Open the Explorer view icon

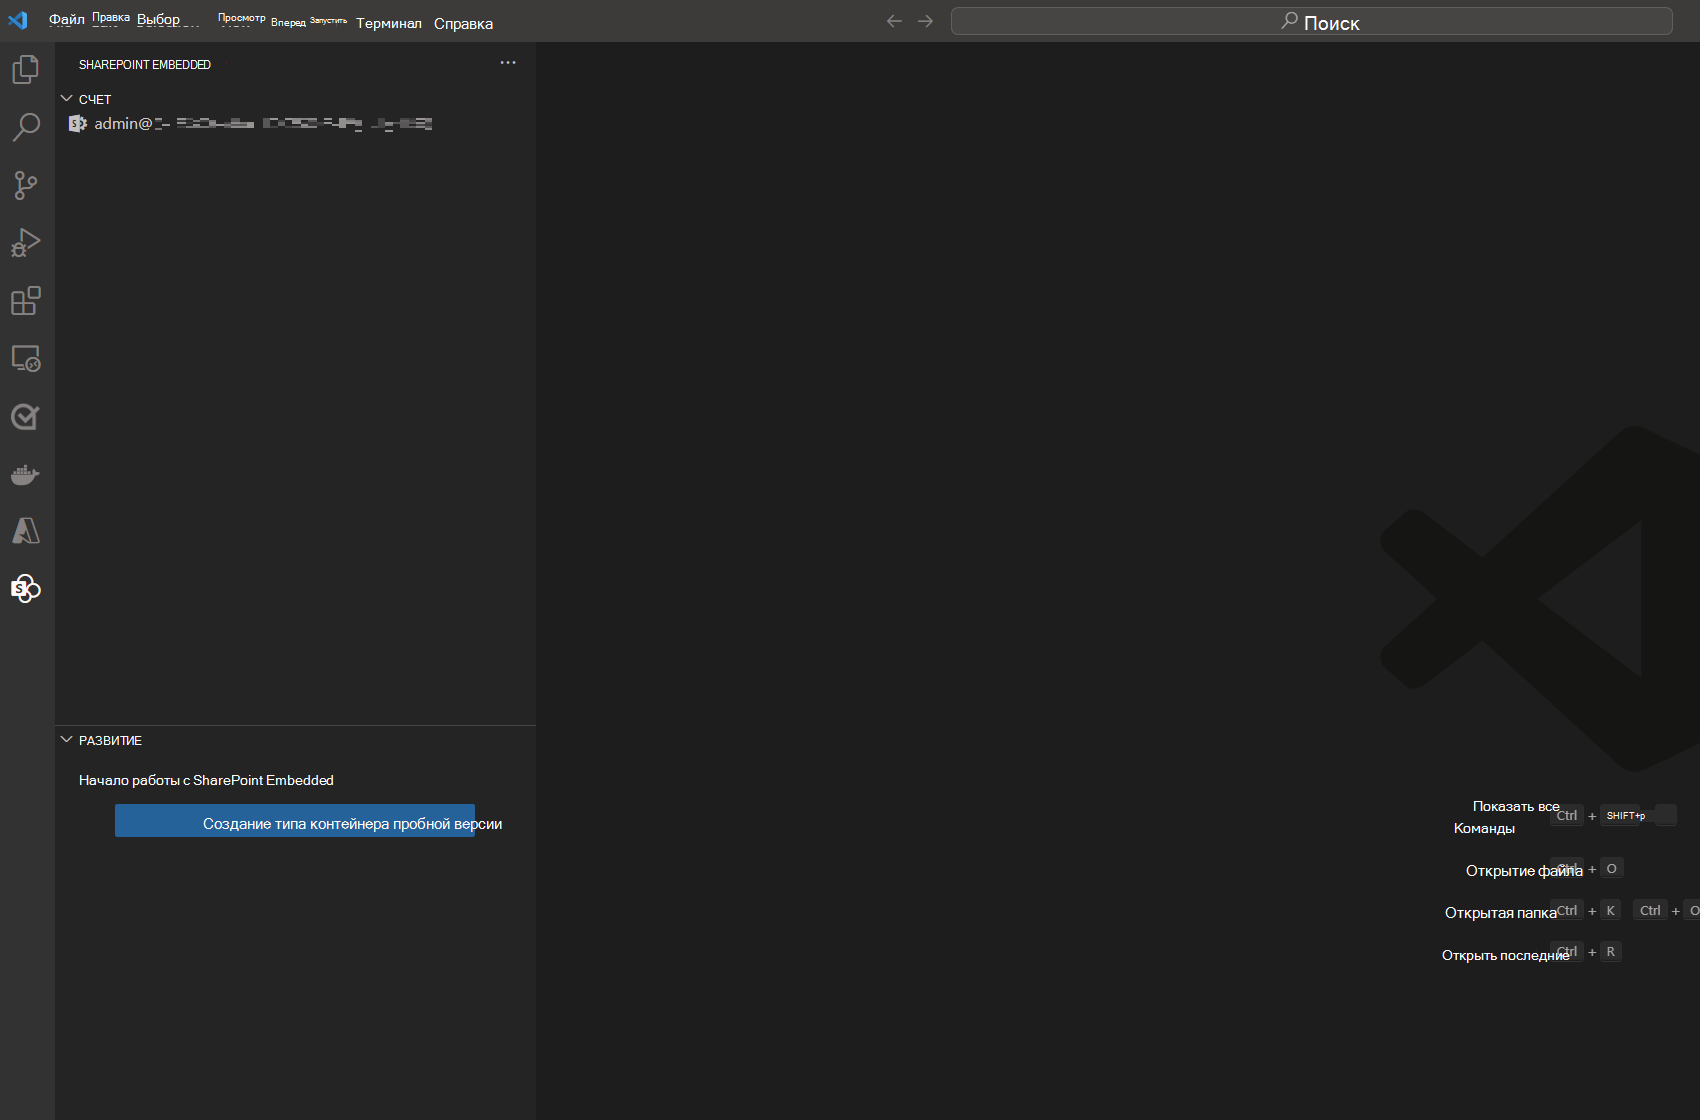(26, 70)
